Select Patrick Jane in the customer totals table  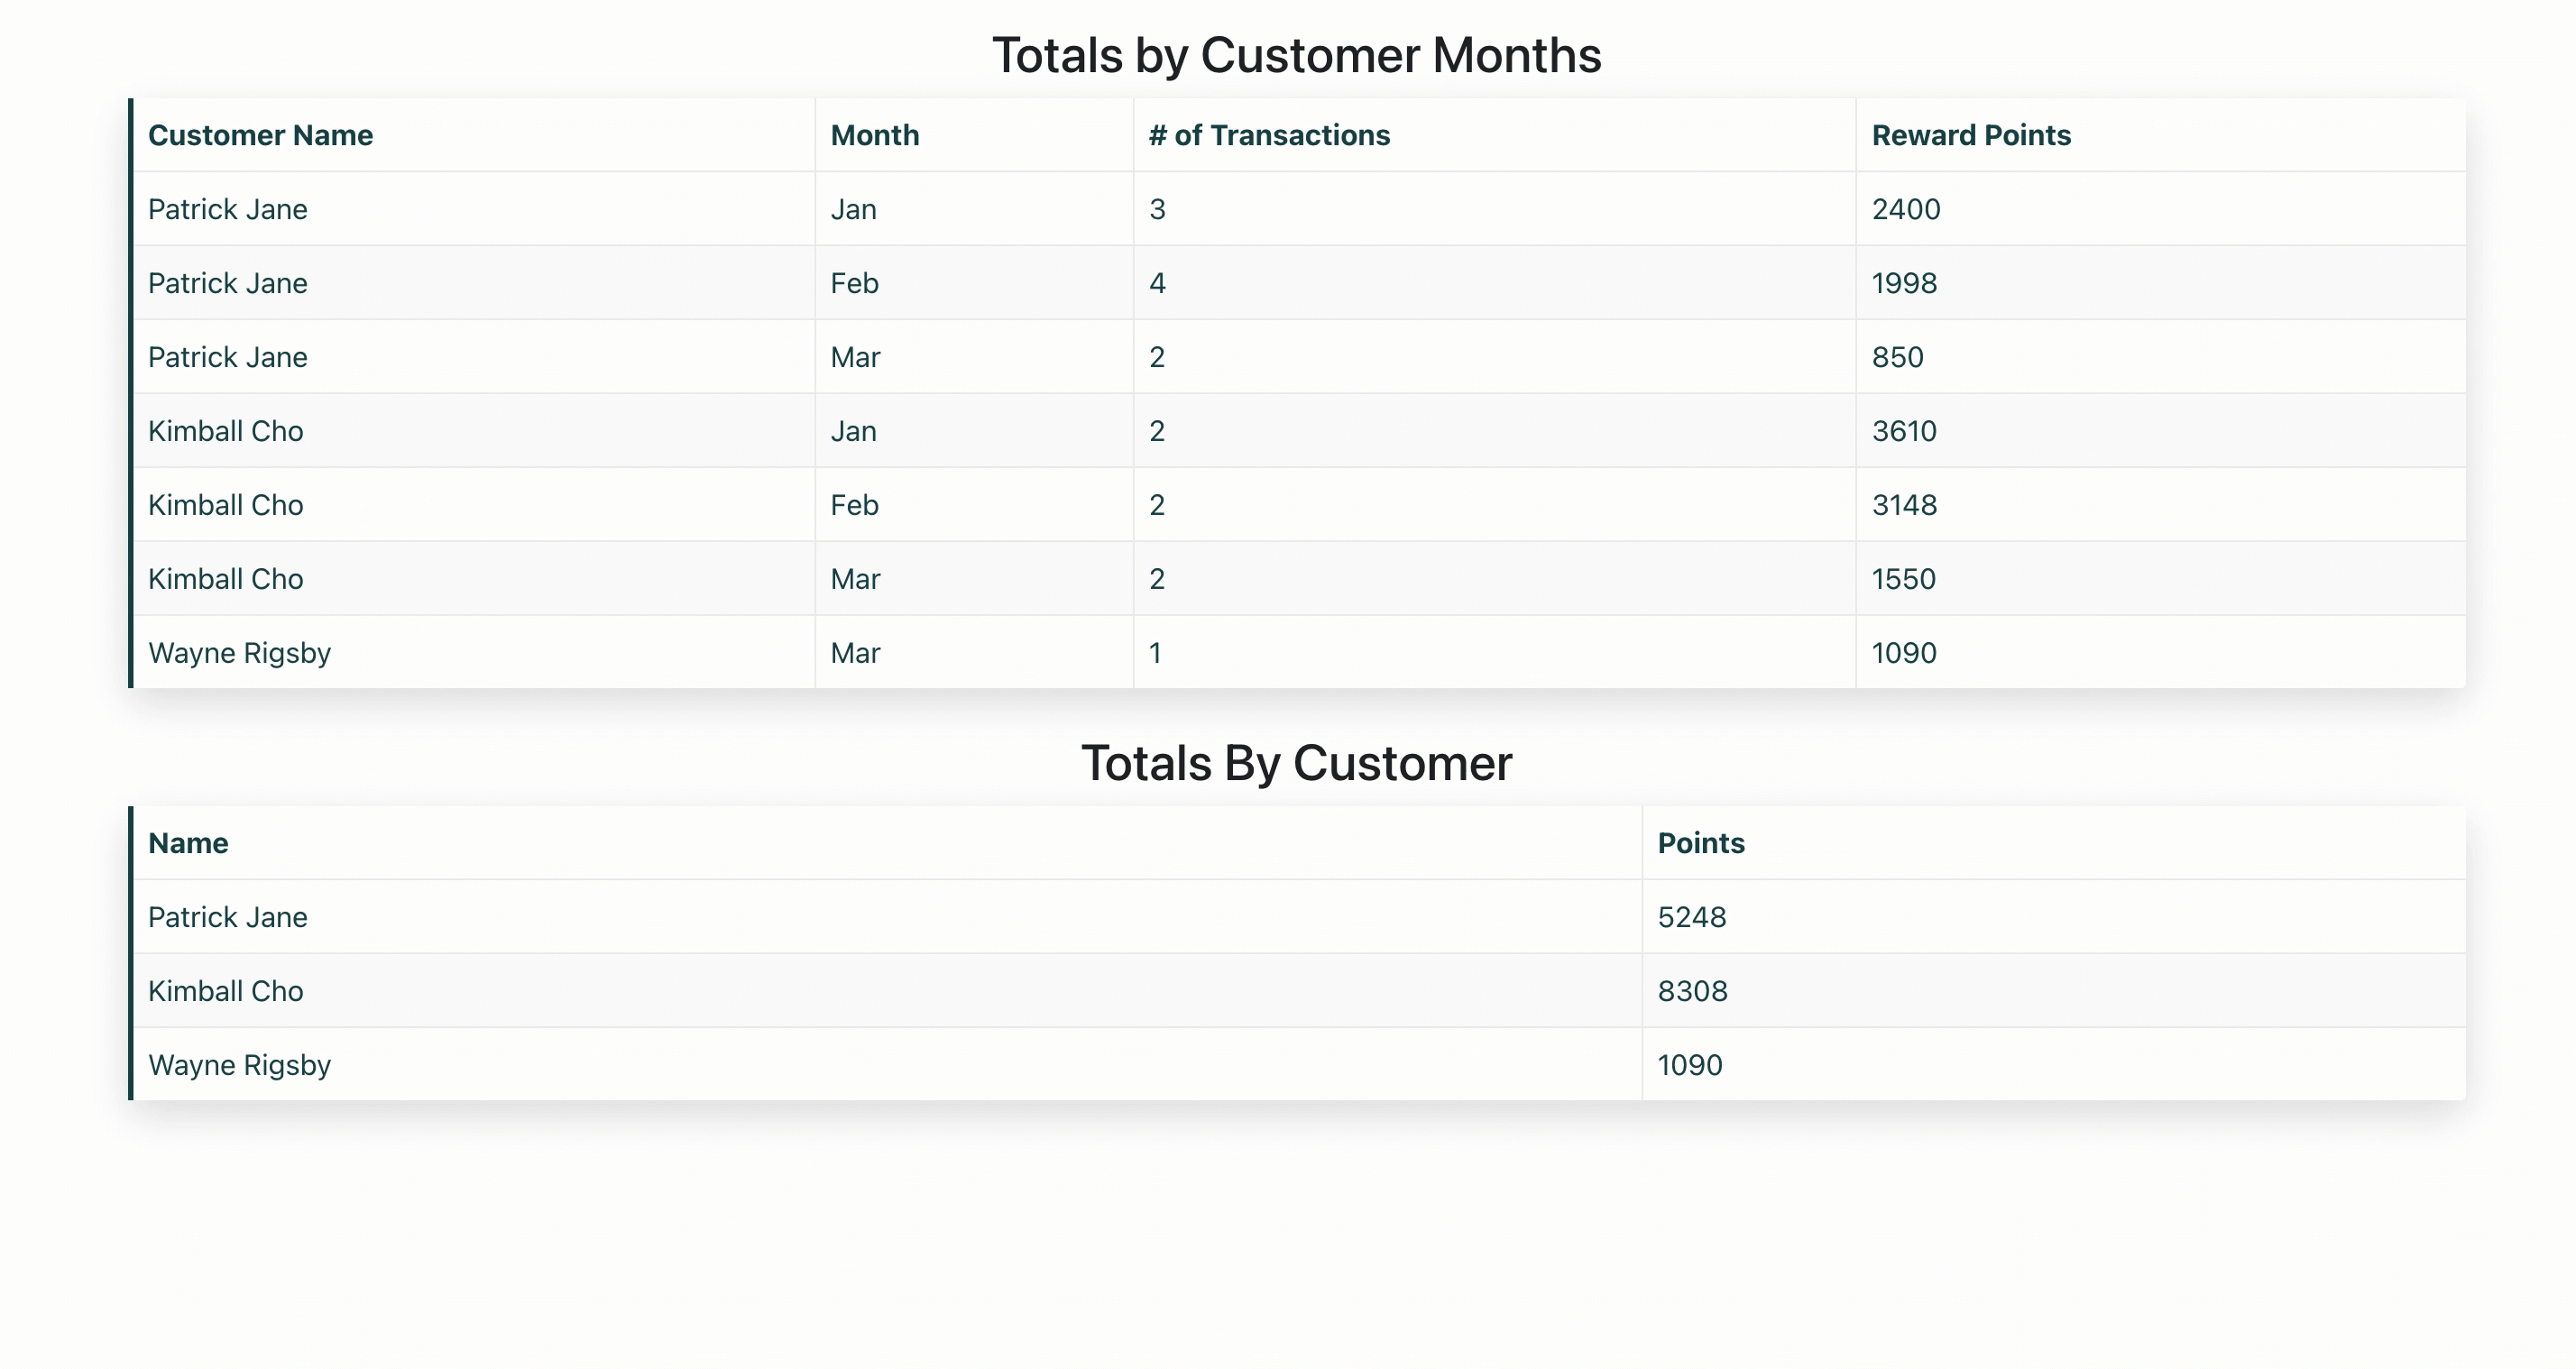(x=228, y=917)
